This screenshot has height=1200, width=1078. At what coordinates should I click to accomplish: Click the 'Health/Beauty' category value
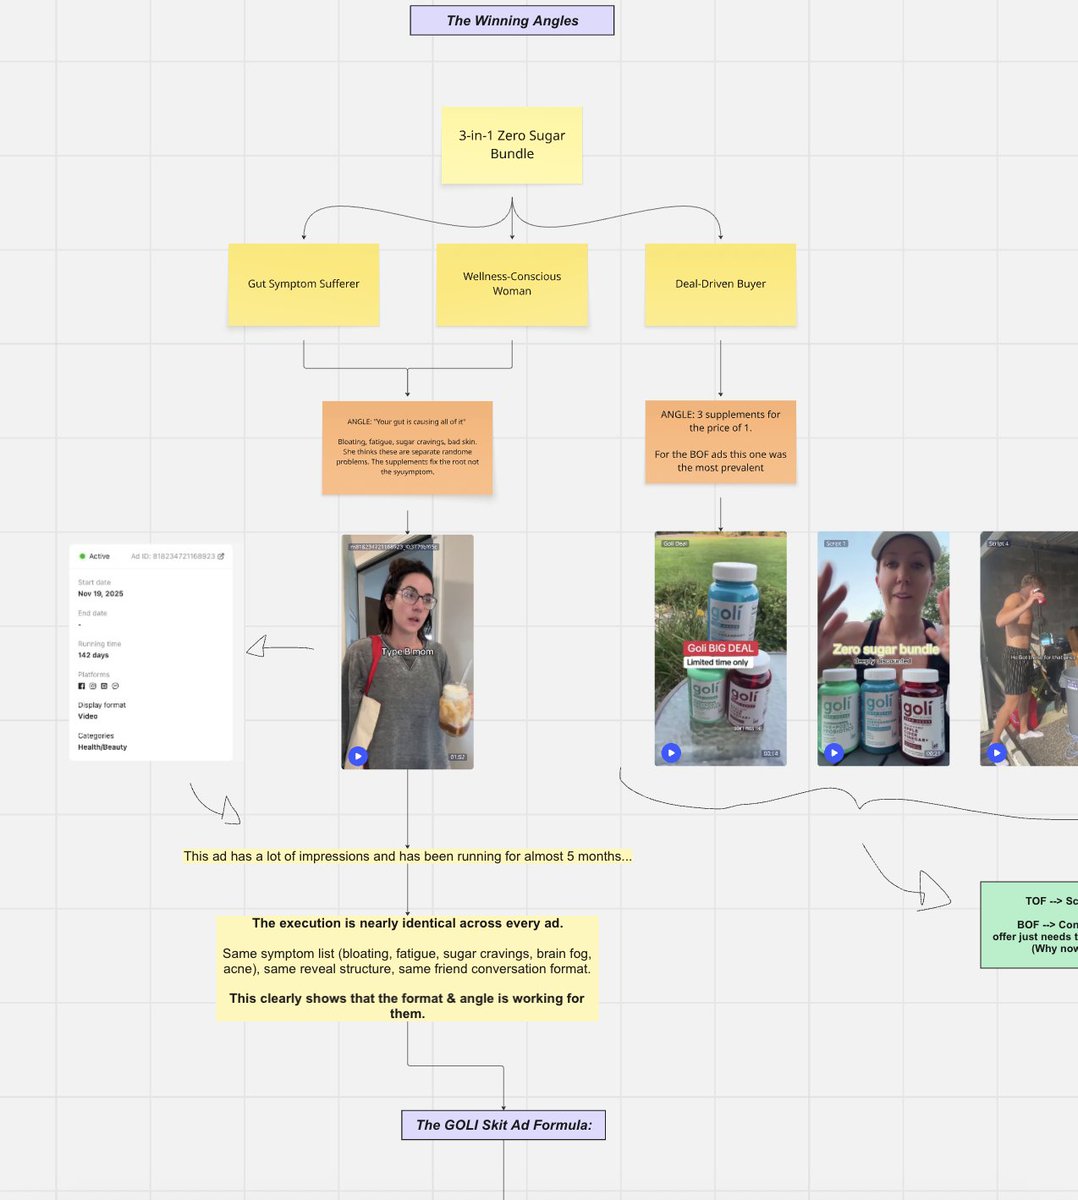tap(103, 747)
